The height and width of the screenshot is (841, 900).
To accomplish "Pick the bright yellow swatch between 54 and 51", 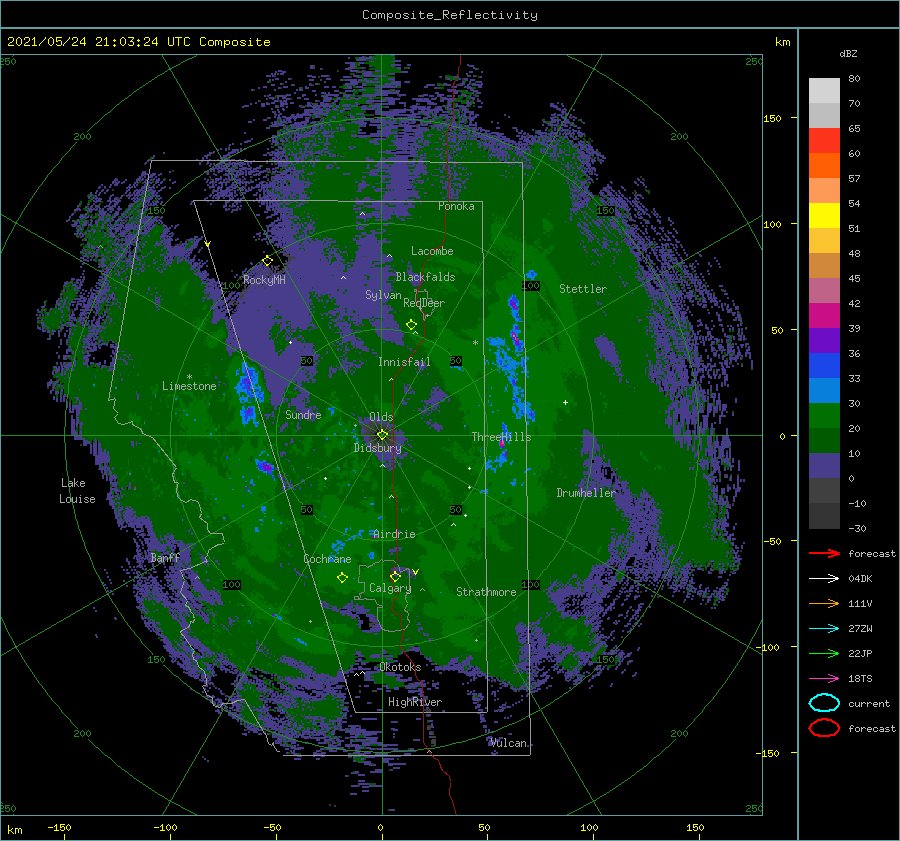I will (824, 215).
